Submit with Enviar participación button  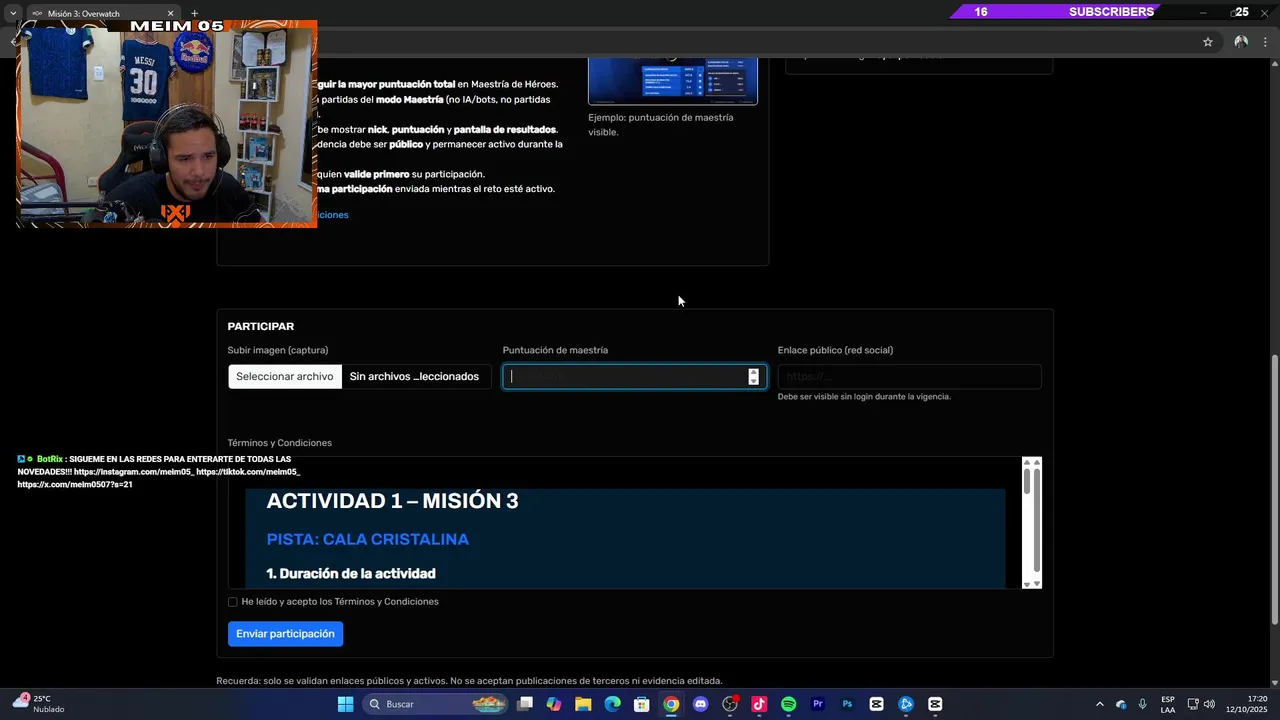[285, 634]
